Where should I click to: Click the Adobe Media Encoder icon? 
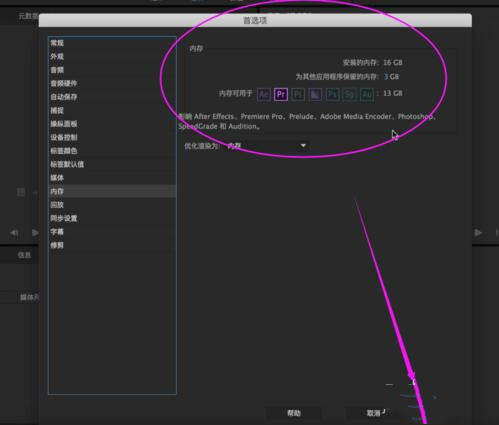point(315,94)
